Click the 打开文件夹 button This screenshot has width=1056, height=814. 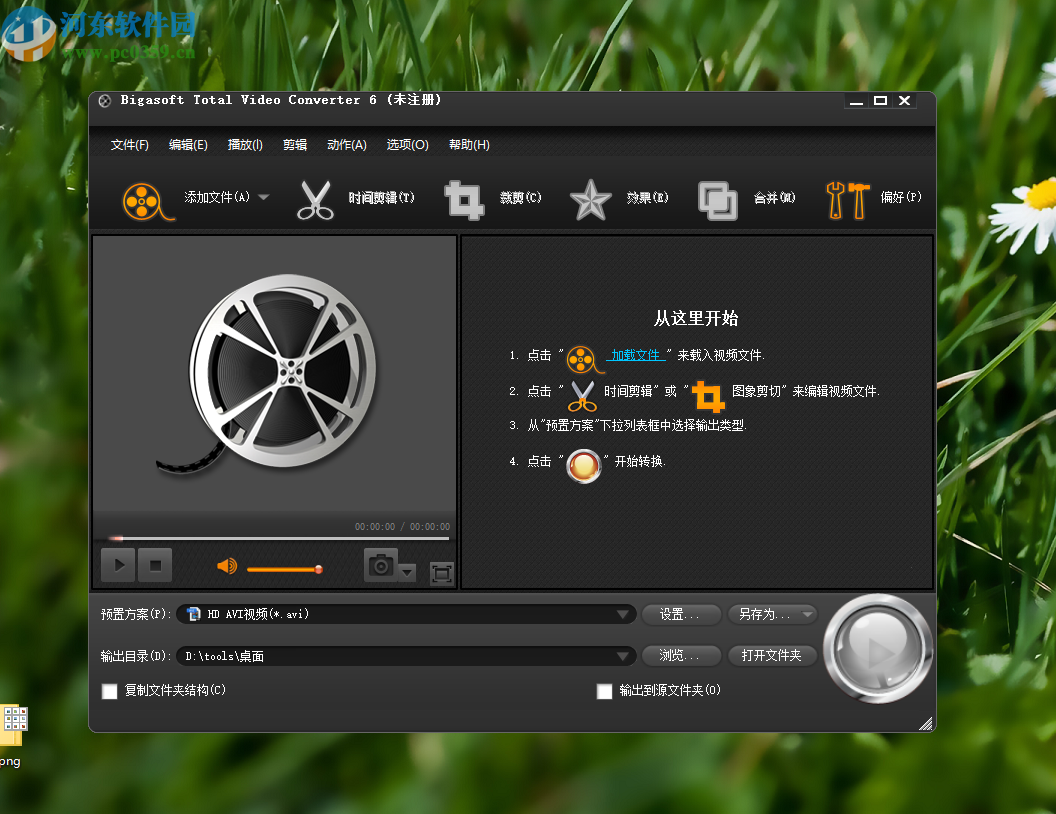click(772, 656)
